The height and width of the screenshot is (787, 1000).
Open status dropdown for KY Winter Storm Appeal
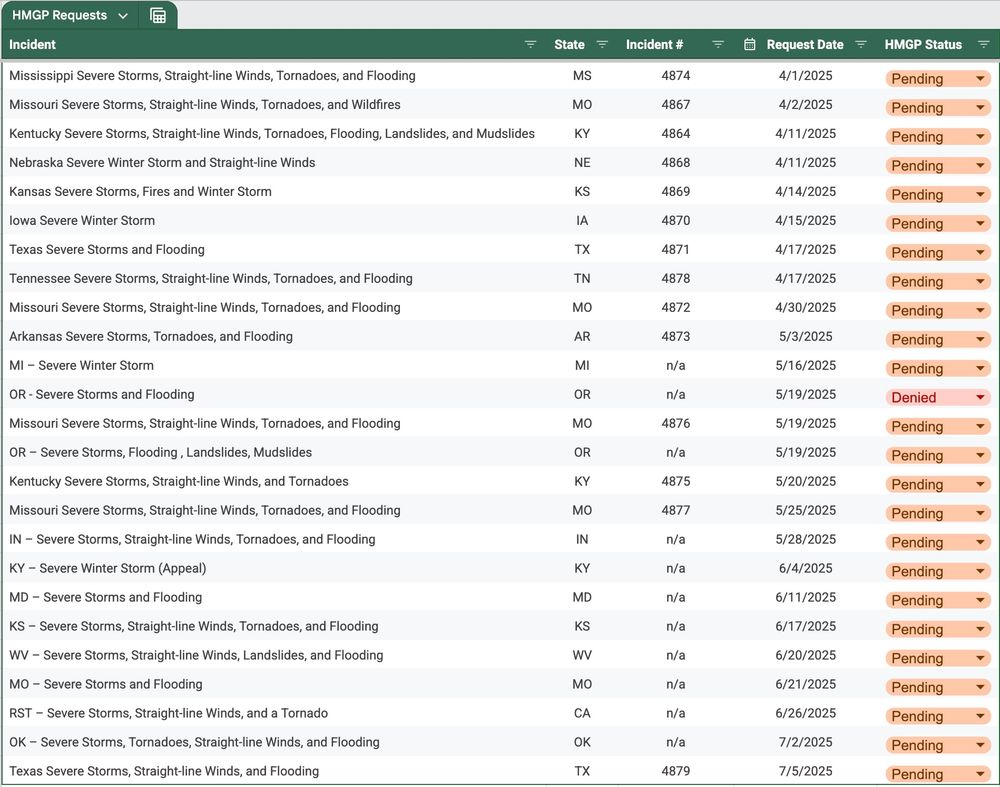(x=938, y=571)
